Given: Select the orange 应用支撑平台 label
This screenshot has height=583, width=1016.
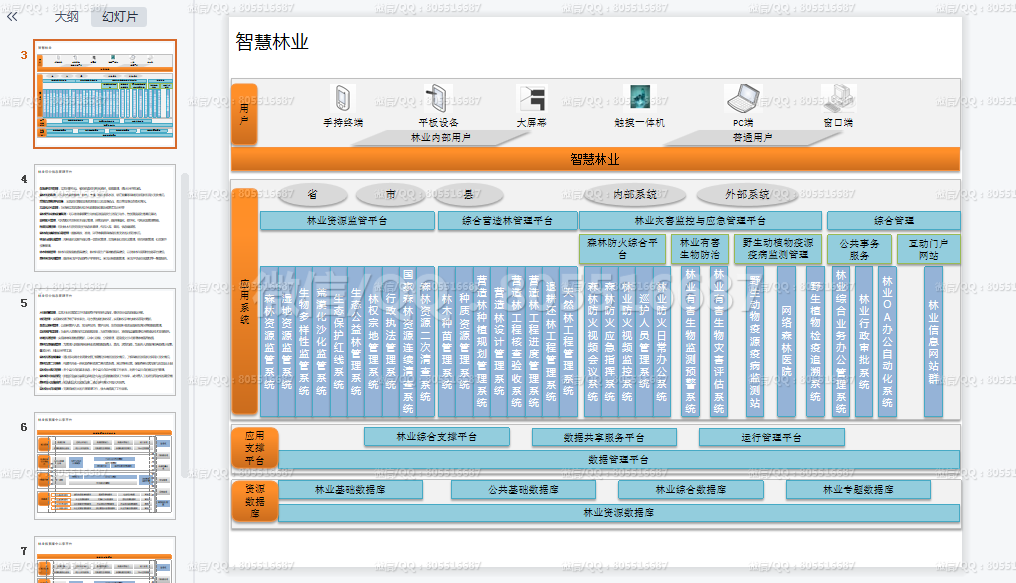Looking at the screenshot, I should [x=255, y=448].
